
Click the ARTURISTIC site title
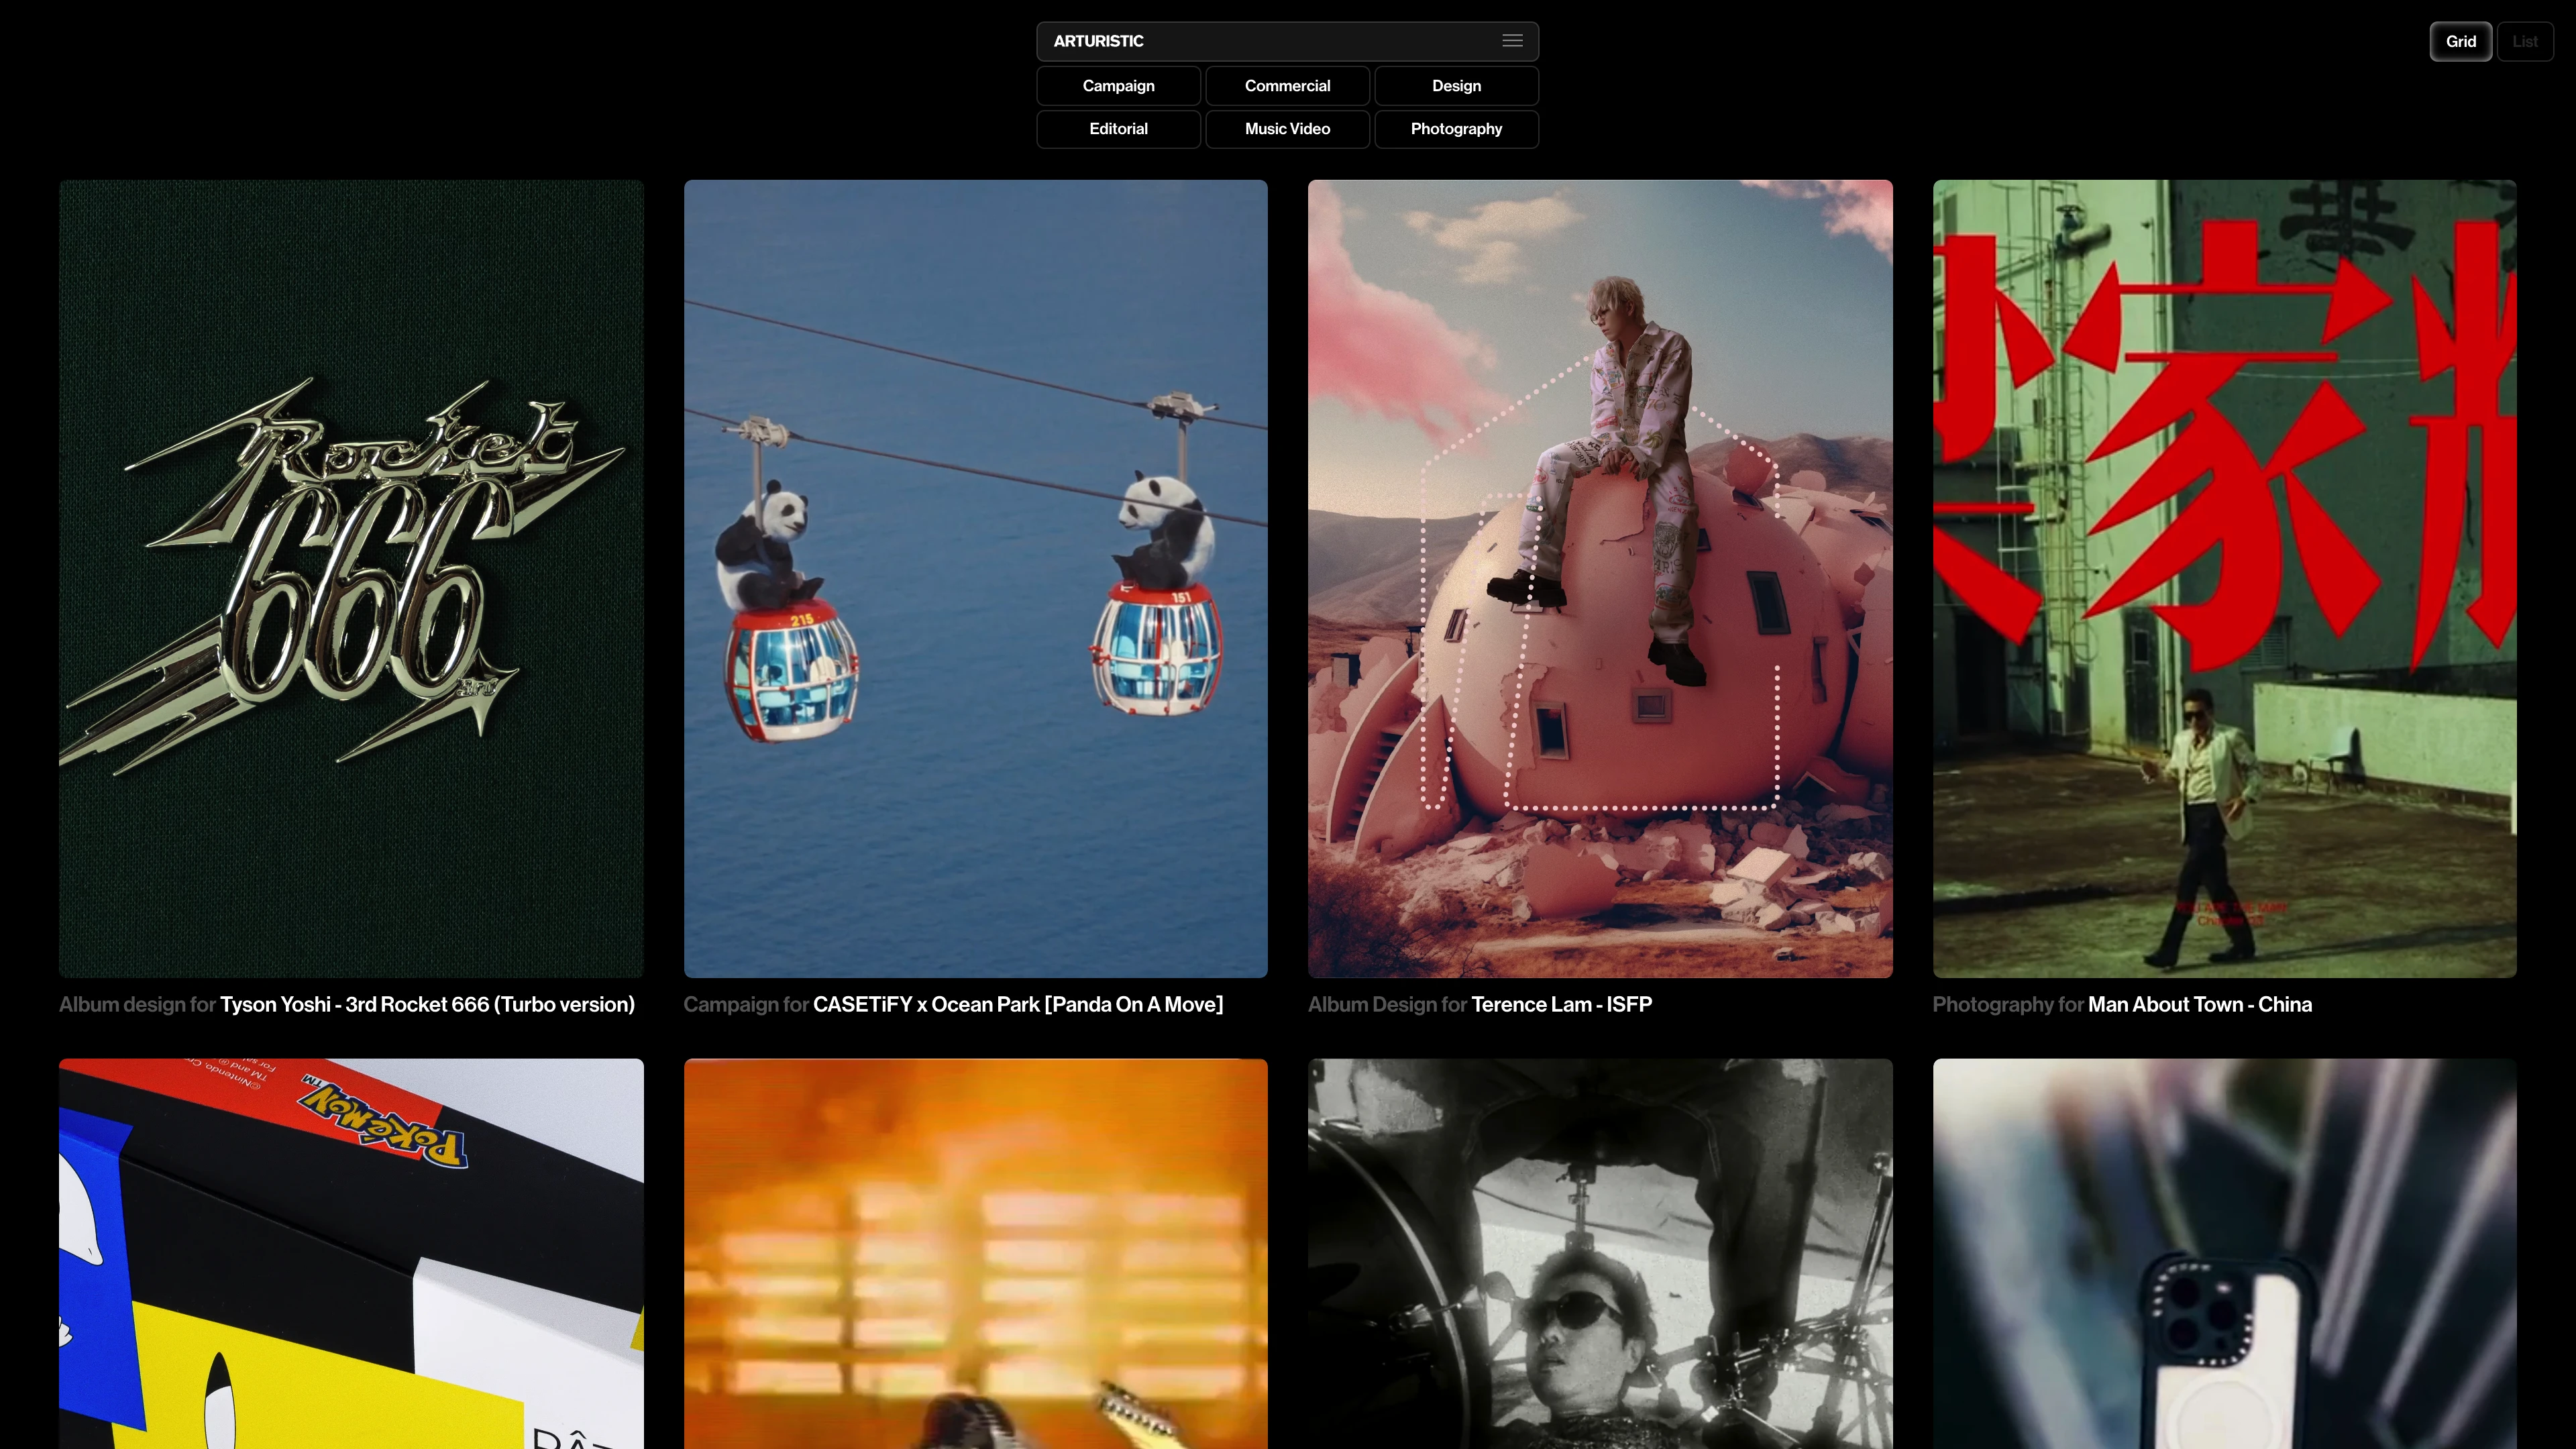coord(1098,41)
